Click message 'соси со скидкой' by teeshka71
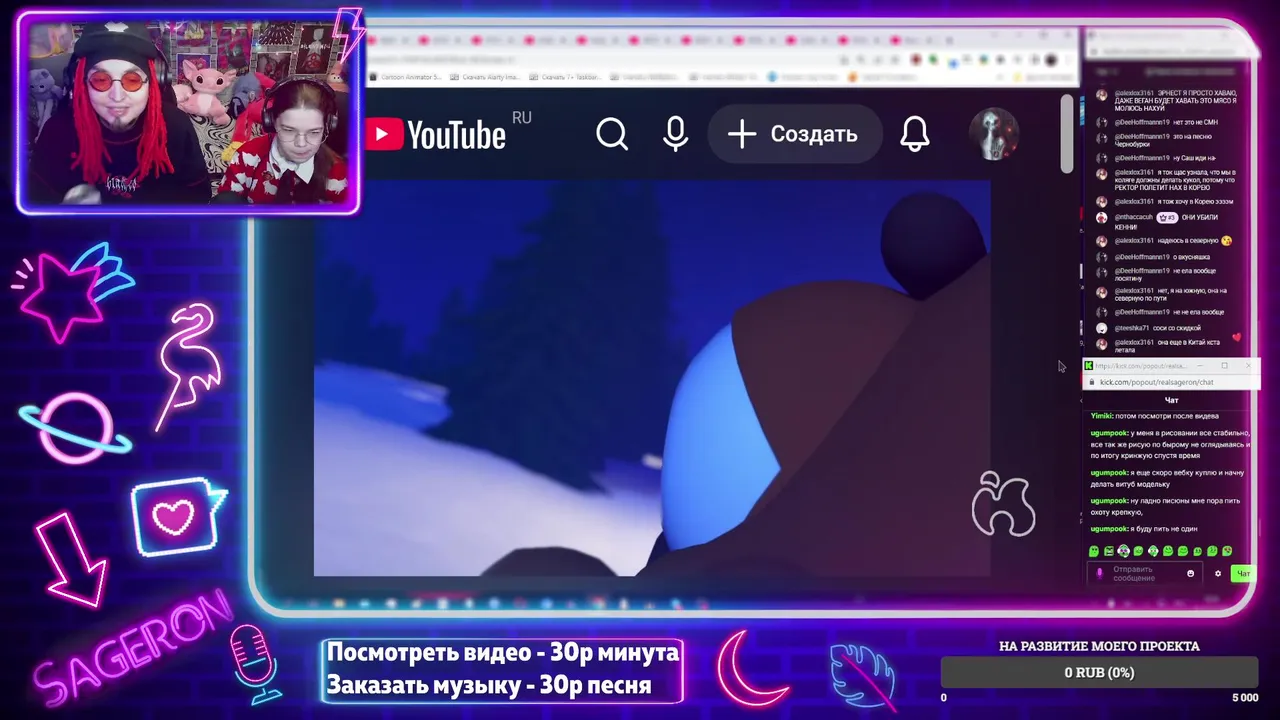Screen dimensions: 1280x720 (1177, 328)
